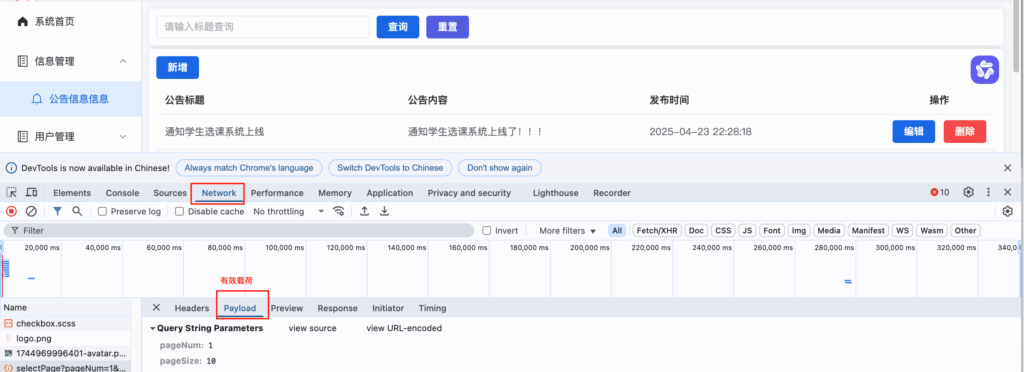Click the 重置 reset button
The width and height of the screenshot is (1024, 372).
(447, 27)
